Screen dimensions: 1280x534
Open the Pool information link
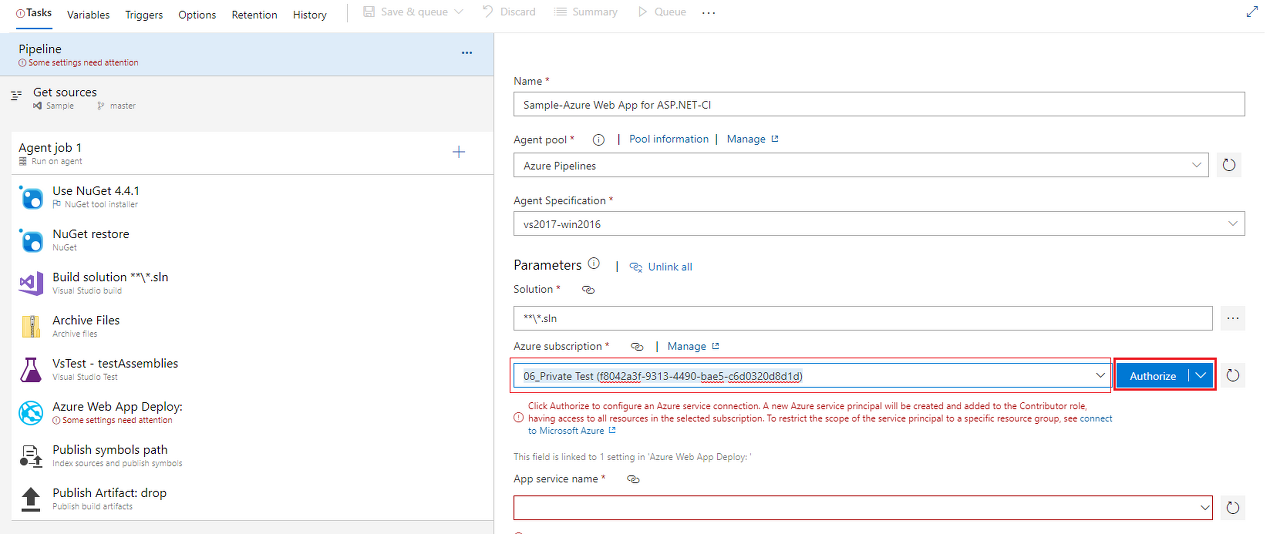pyautogui.click(x=669, y=139)
